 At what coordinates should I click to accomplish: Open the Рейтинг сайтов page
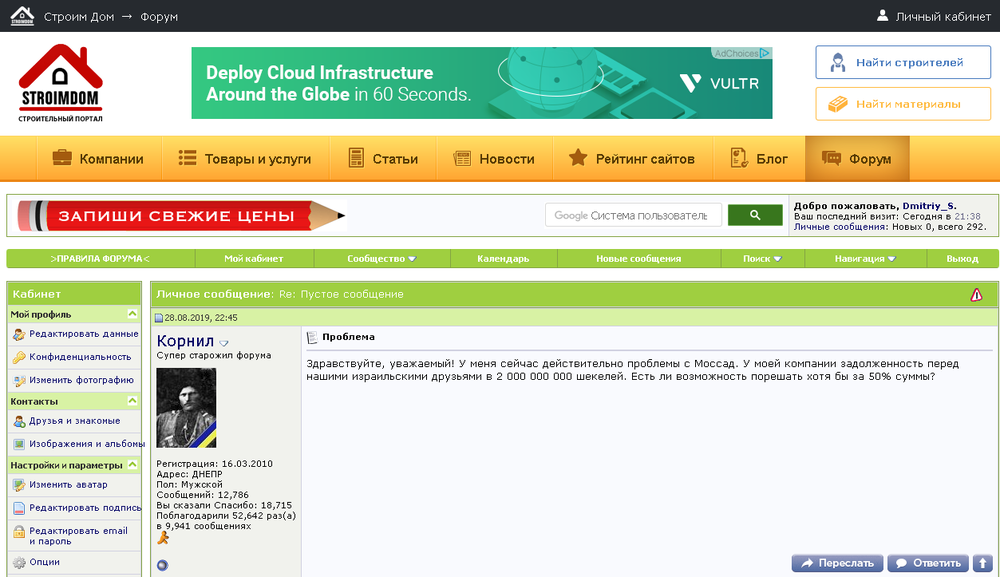[x=631, y=158]
